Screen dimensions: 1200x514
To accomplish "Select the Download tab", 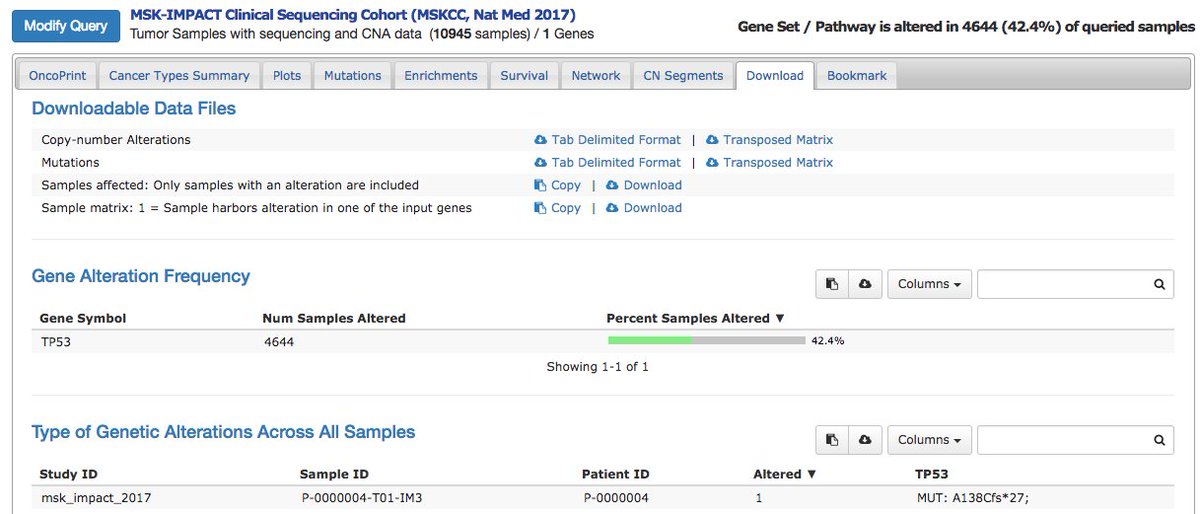I will click(775, 76).
